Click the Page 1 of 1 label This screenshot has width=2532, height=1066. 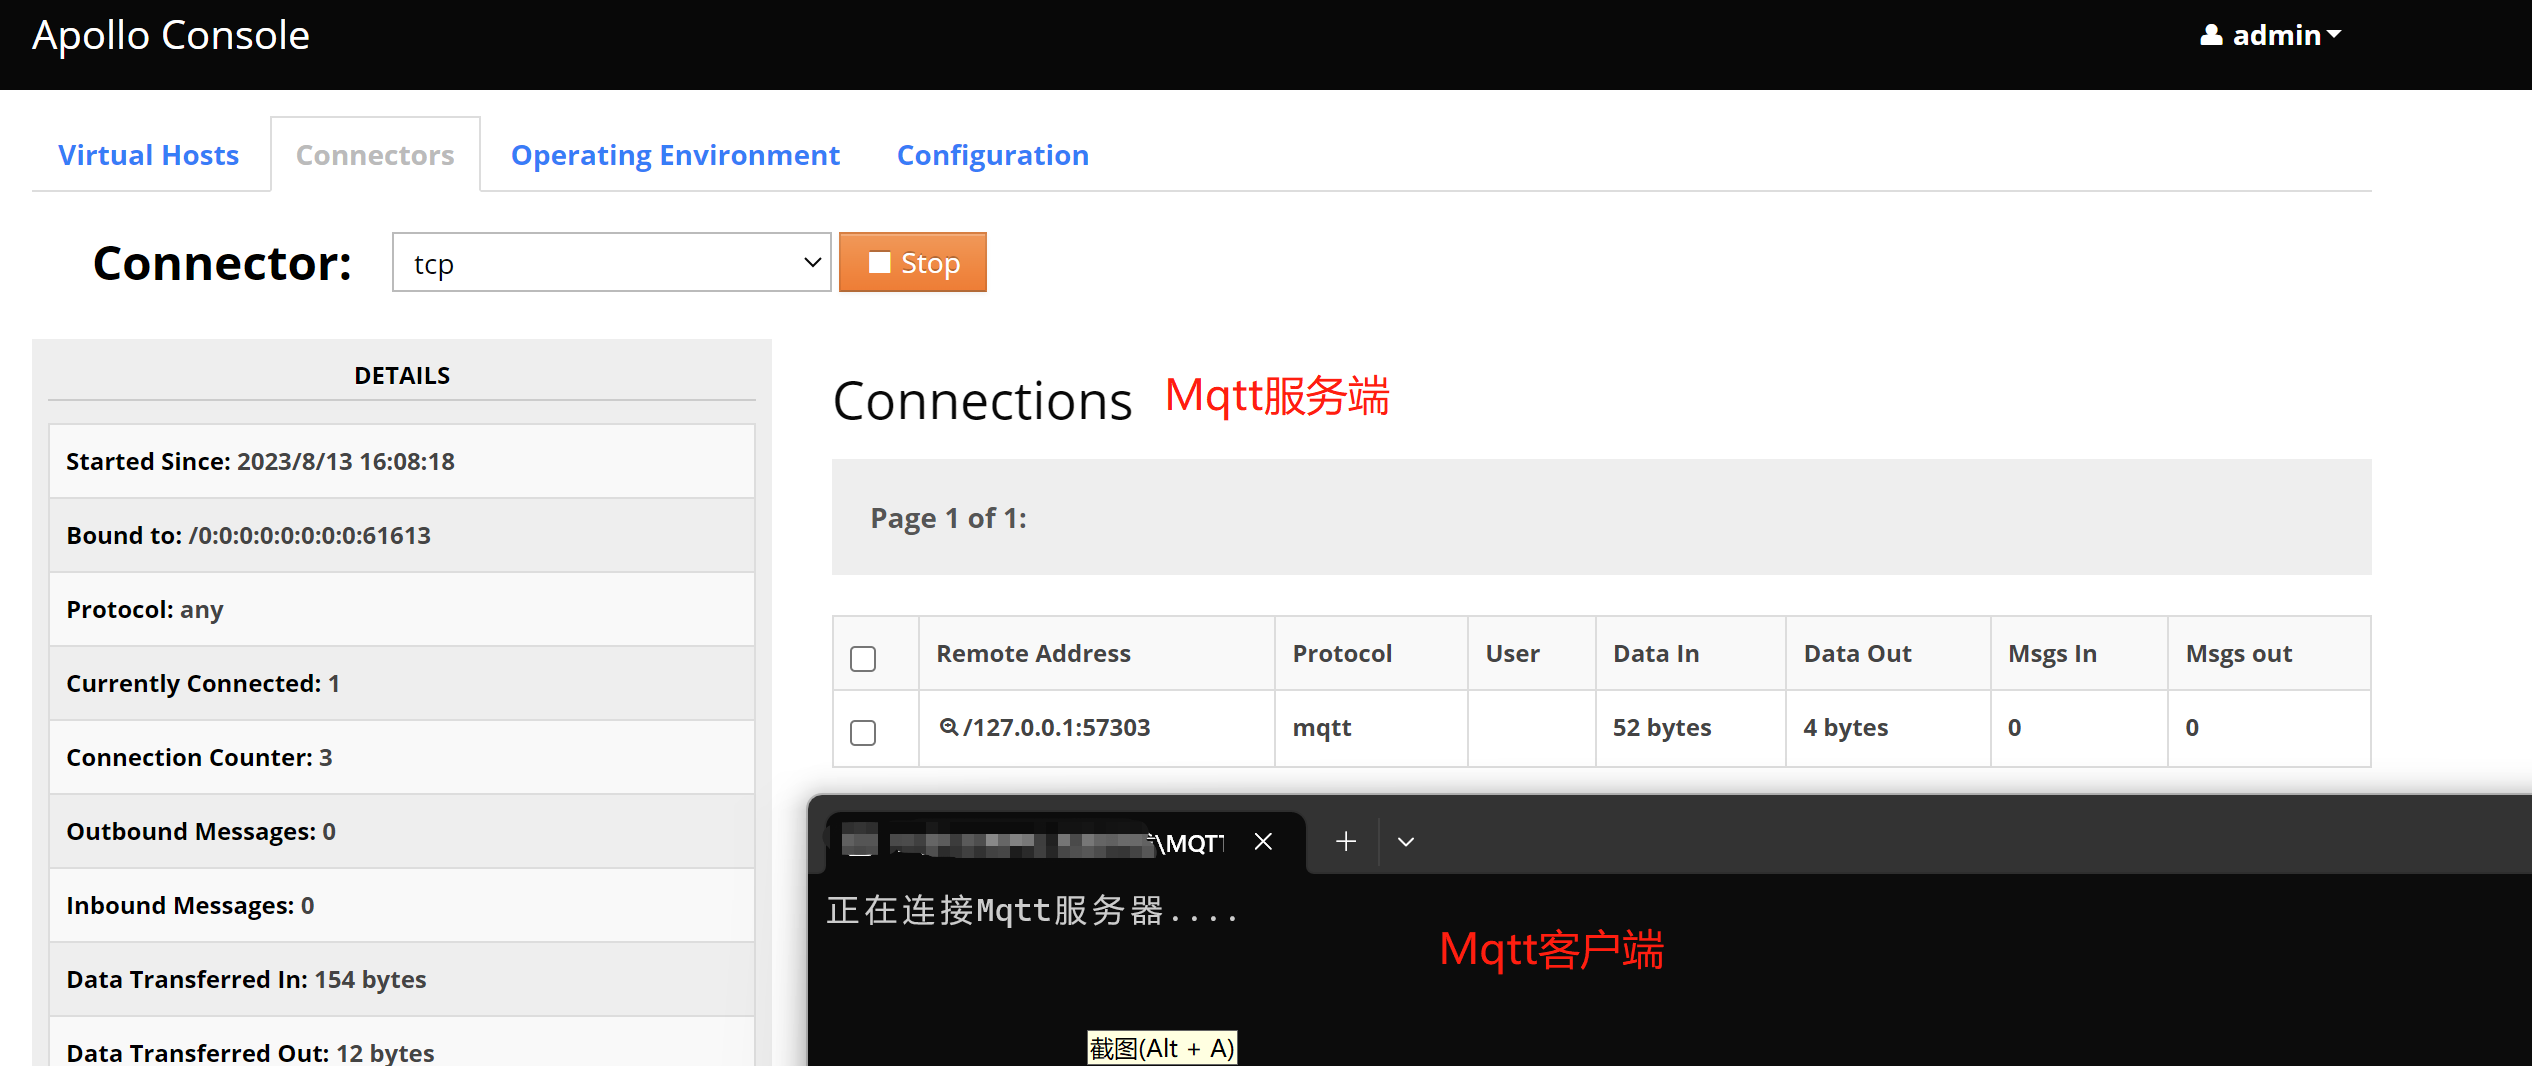[948, 517]
